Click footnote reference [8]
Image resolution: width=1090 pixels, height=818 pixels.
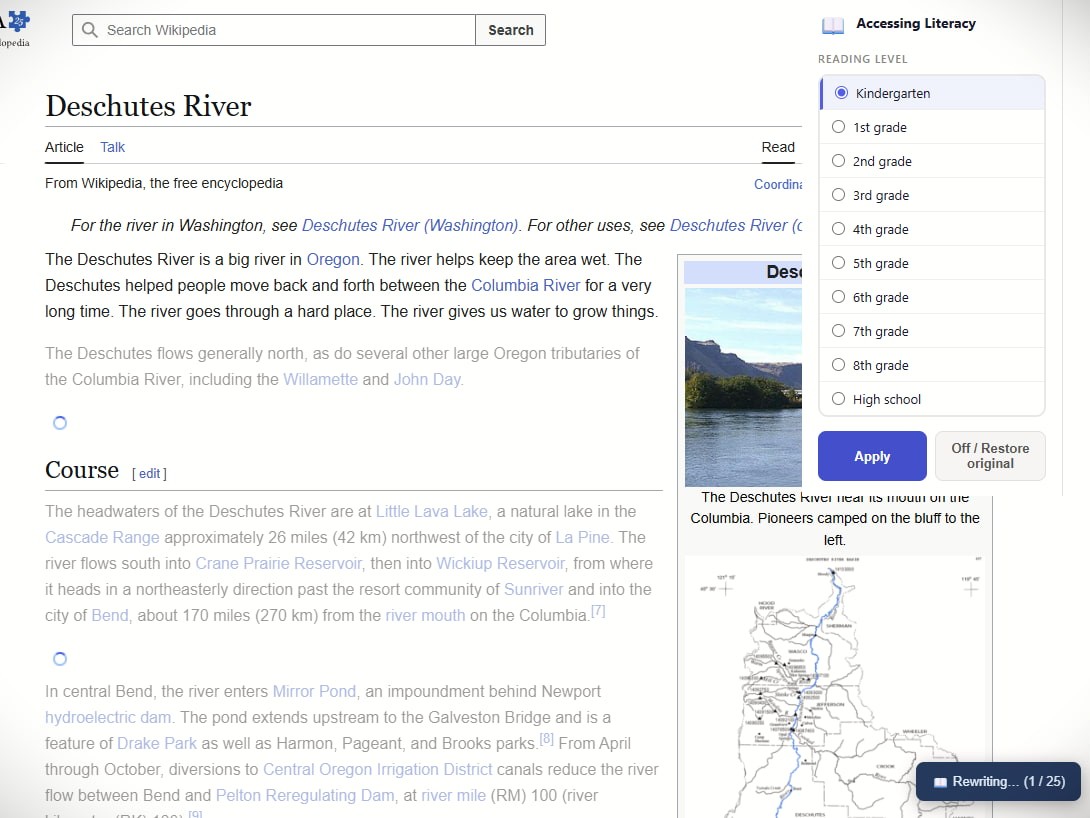(546, 739)
